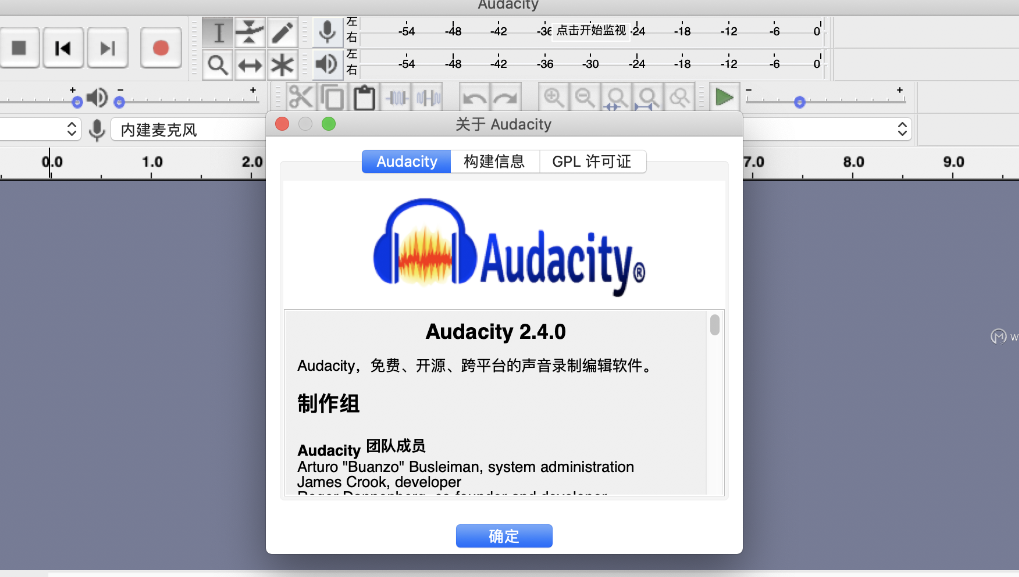Click the Paste clipboard icon
1019x577 pixels.
click(365, 97)
